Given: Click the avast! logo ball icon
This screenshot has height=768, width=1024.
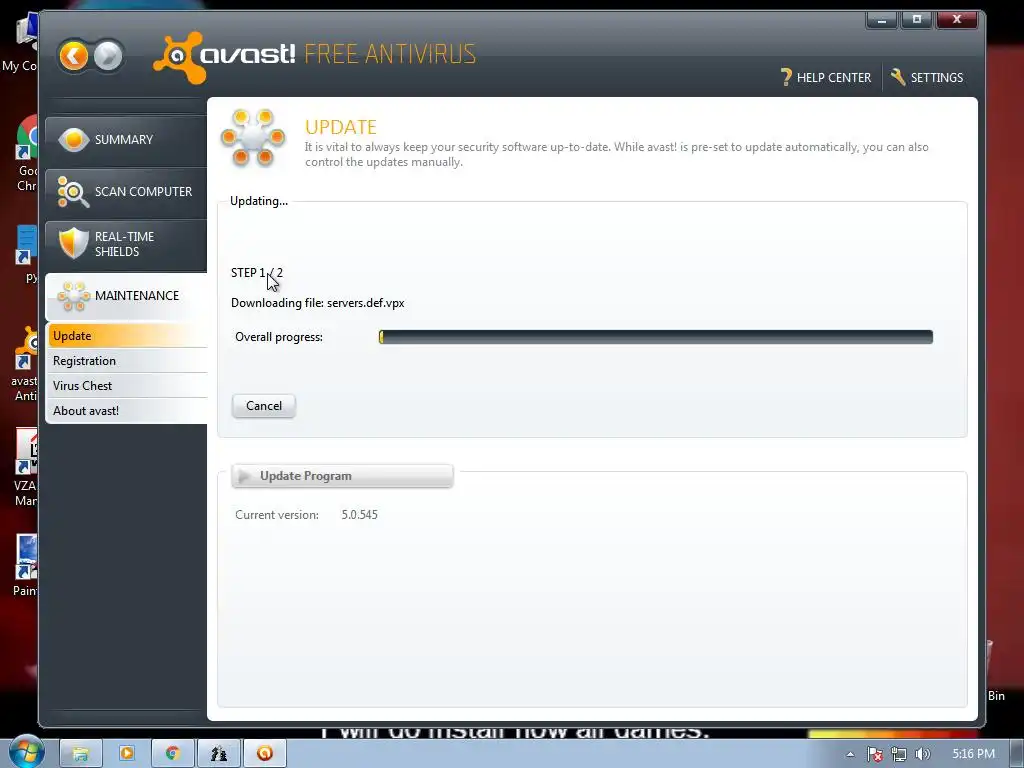Looking at the screenshot, I should tap(178, 57).
